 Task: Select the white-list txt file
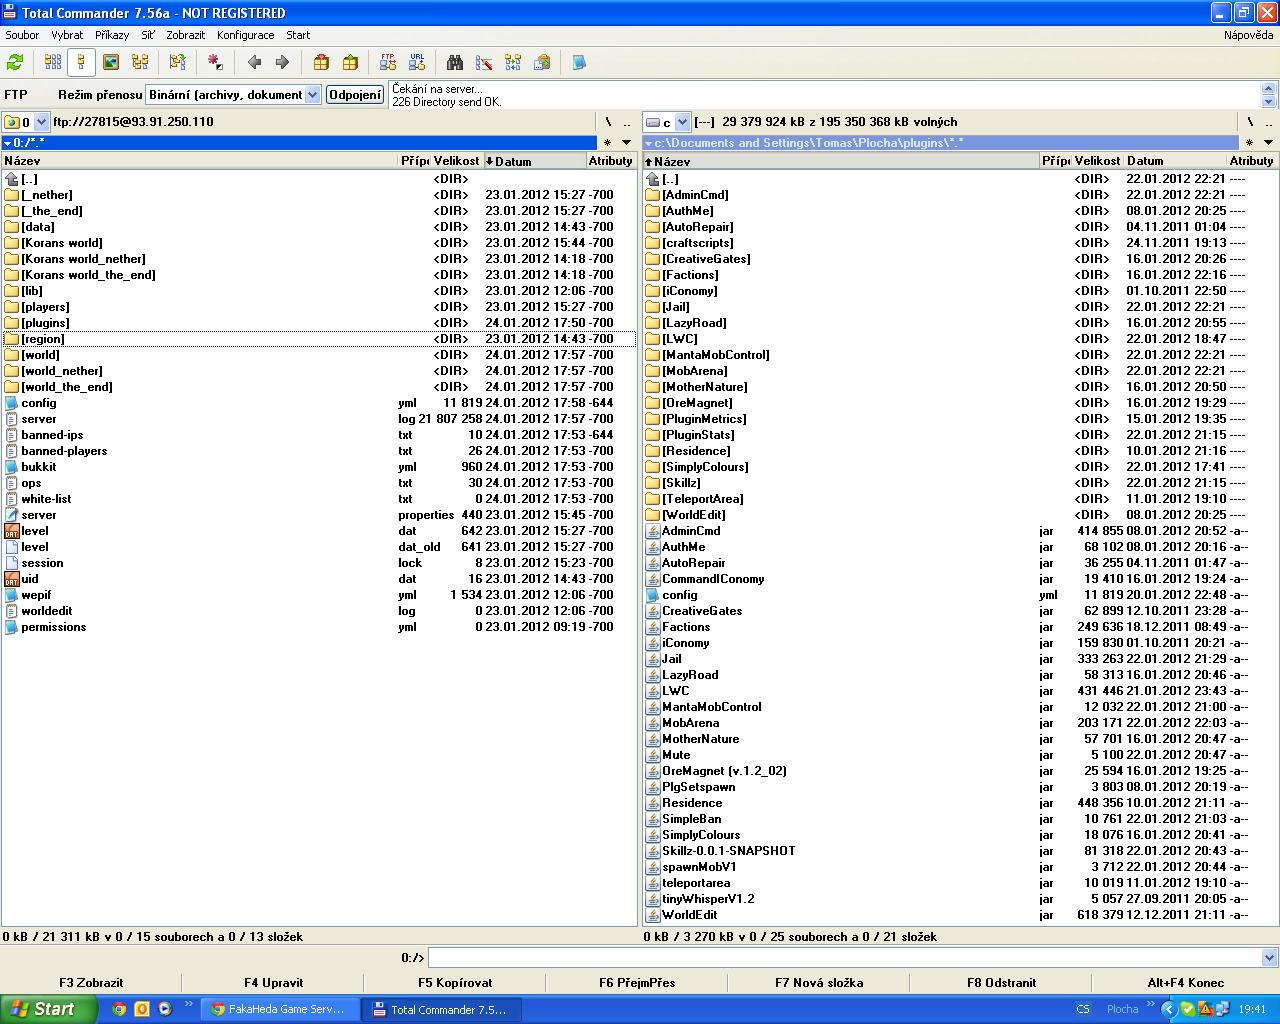(x=319, y=499)
